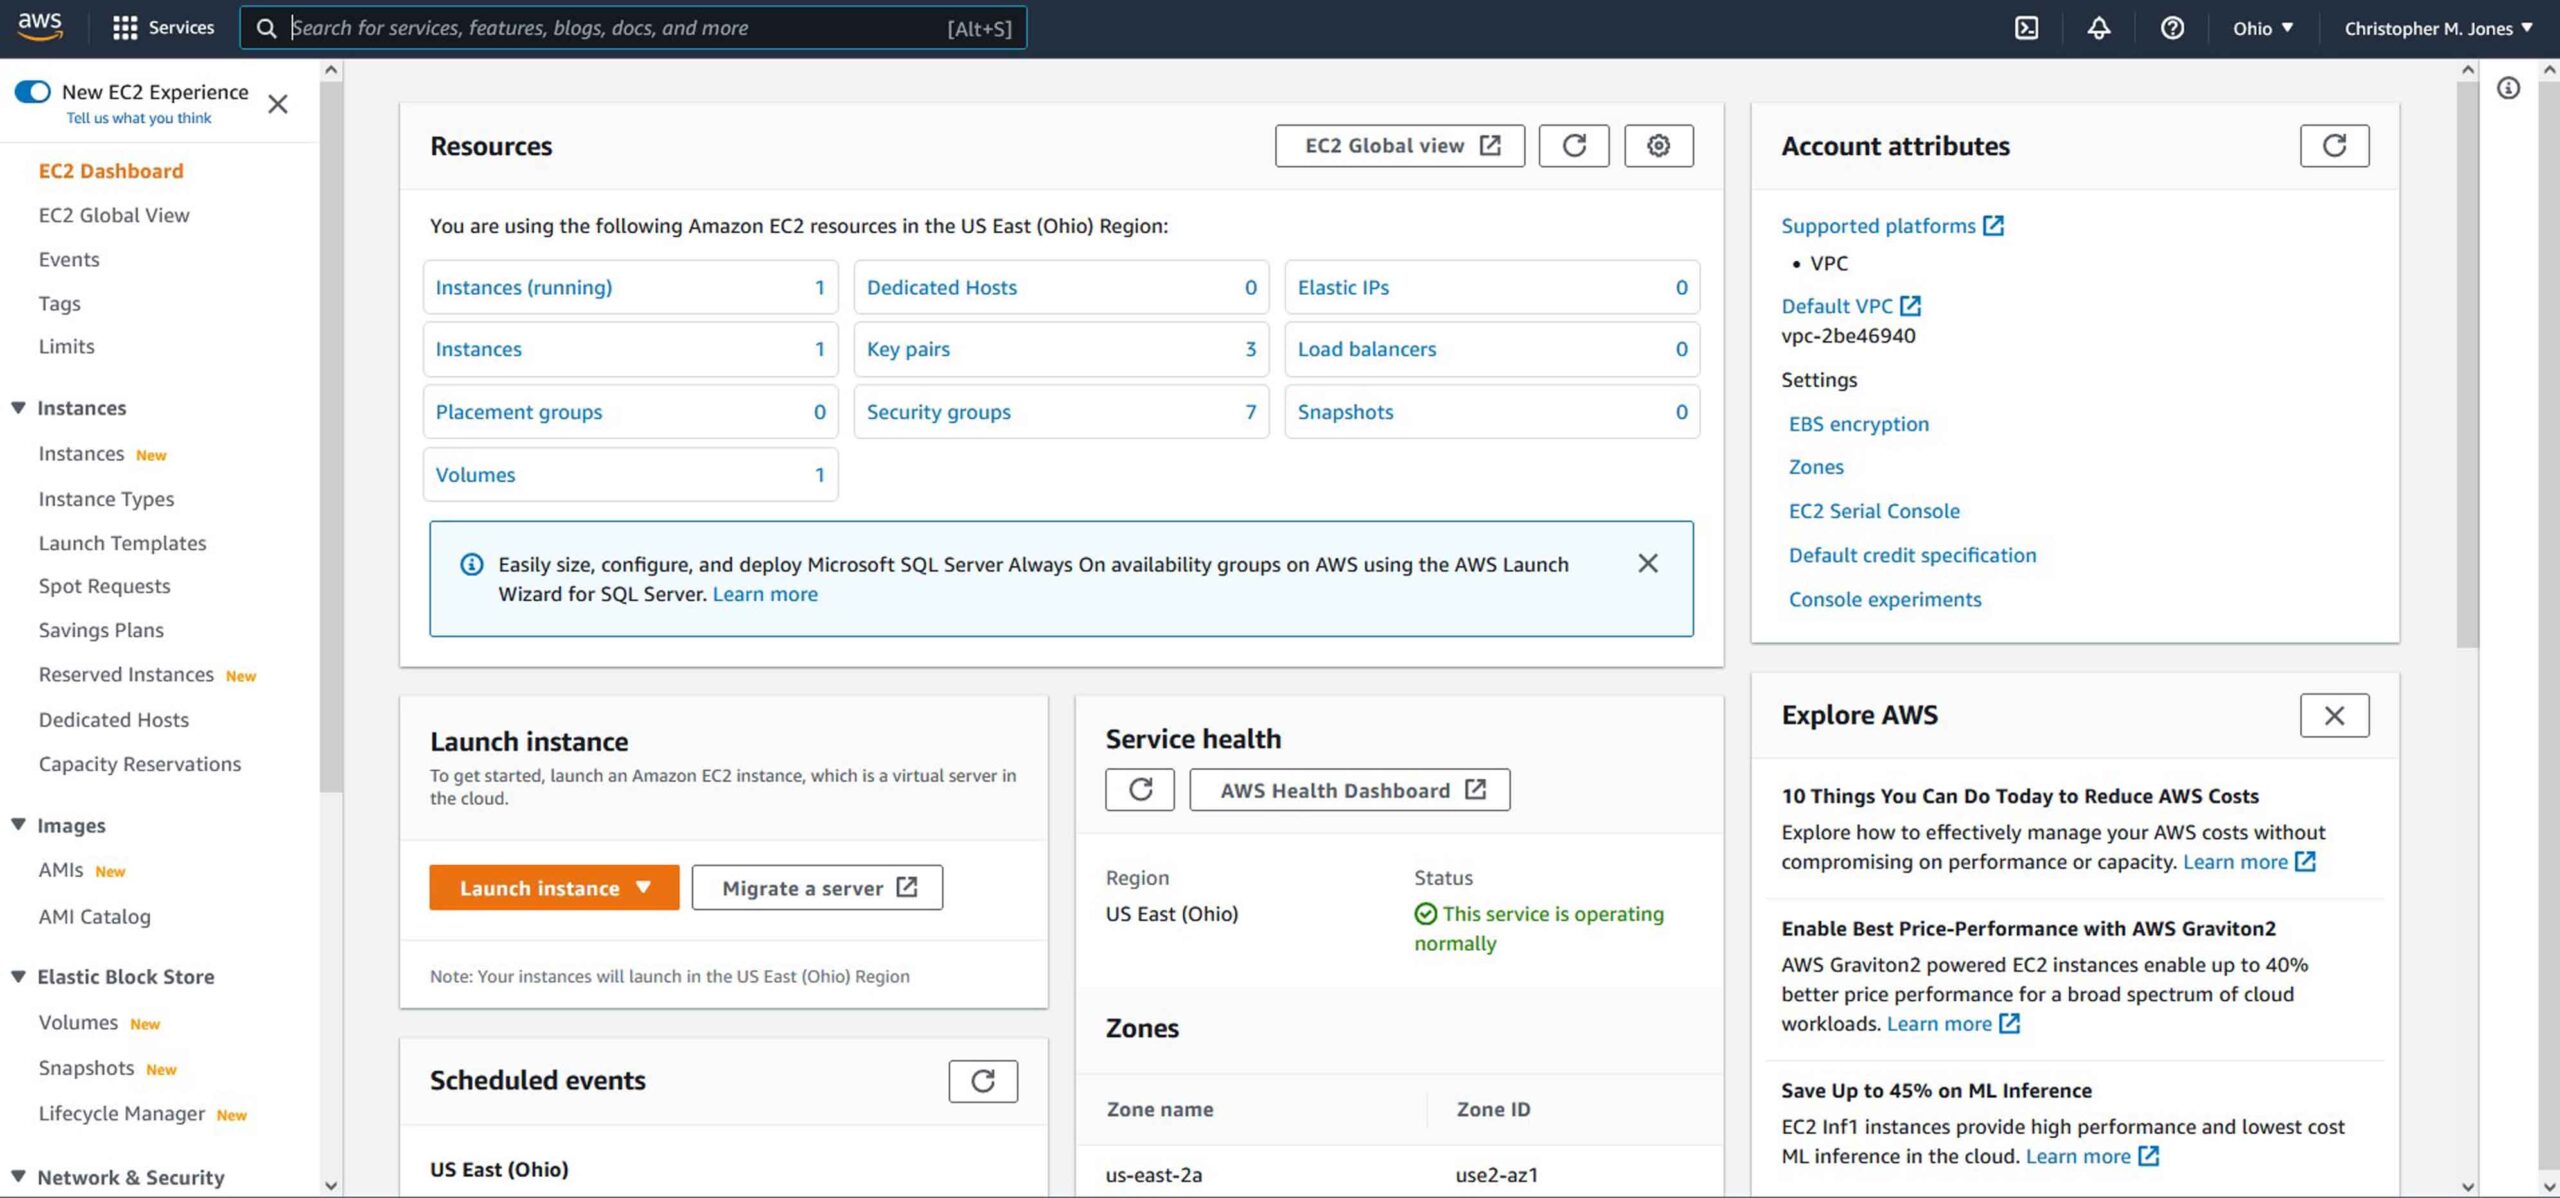Click the top search input field
Viewport: 2560px width, 1198px height.
[610, 28]
